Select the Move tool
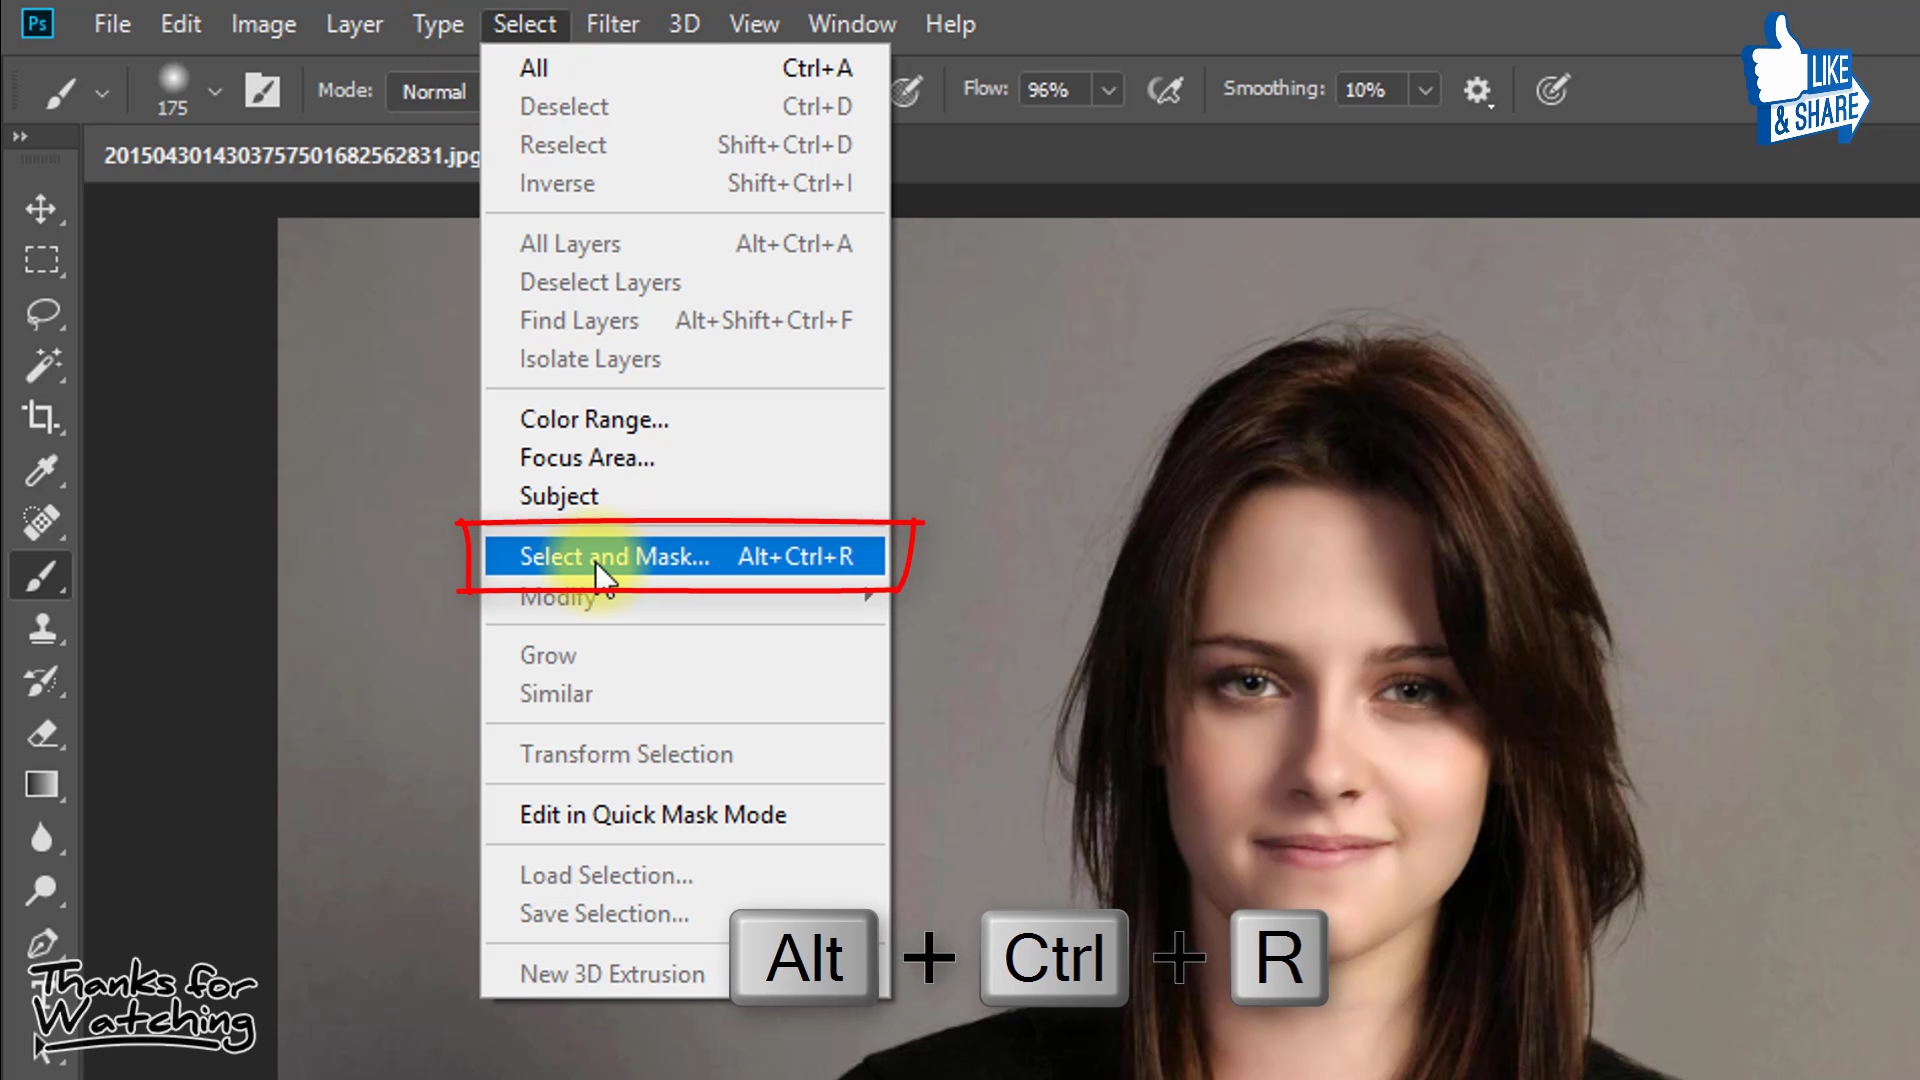The image size is (1920, 1080). click(43, 209)
